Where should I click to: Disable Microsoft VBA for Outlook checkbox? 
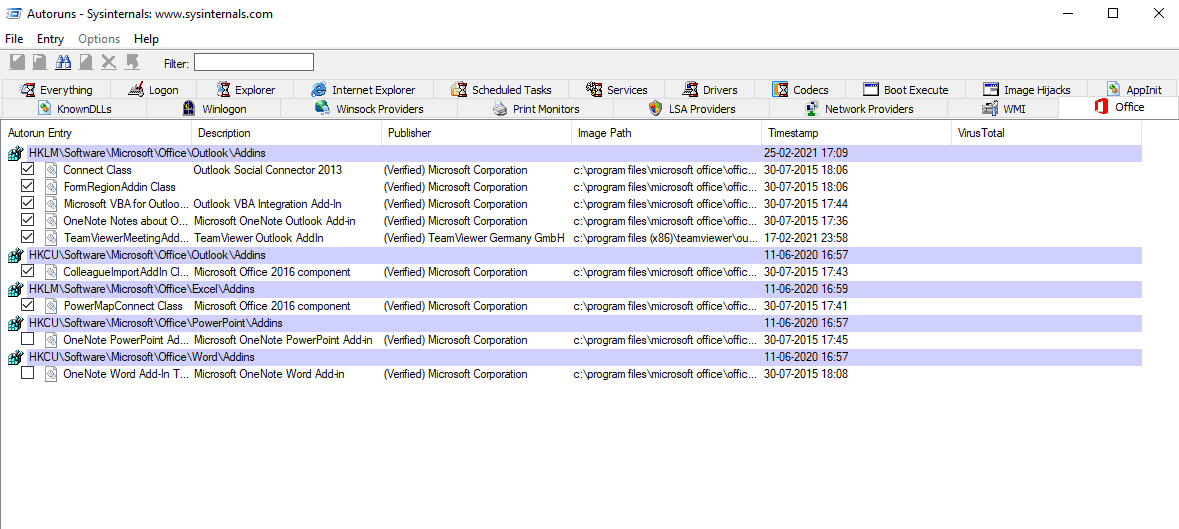click(28, 203)
